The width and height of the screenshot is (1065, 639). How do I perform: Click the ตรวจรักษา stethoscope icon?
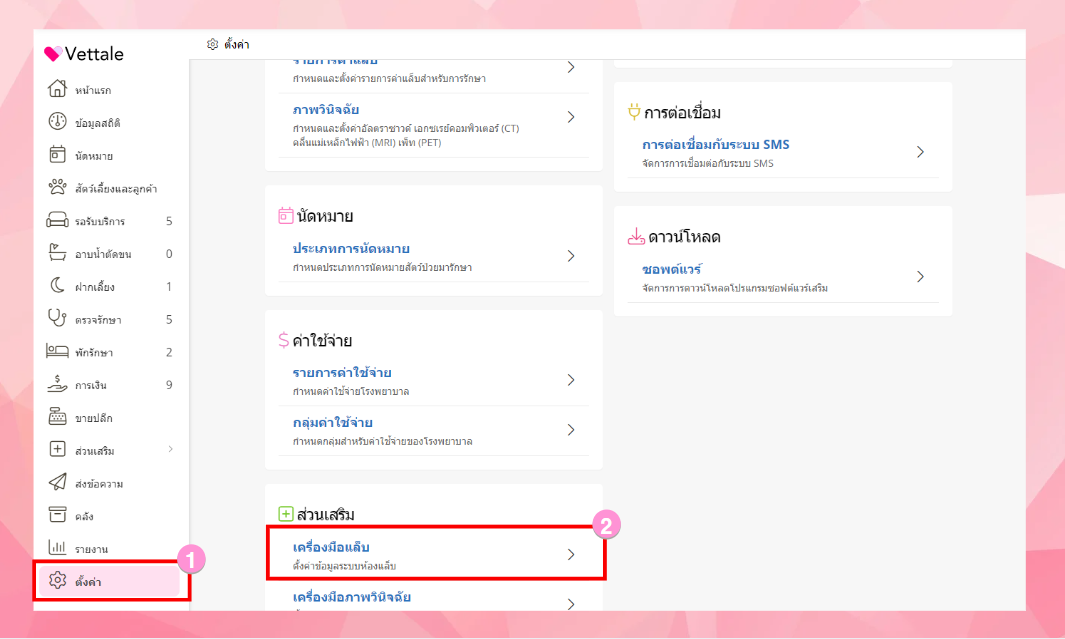[57, 318]
